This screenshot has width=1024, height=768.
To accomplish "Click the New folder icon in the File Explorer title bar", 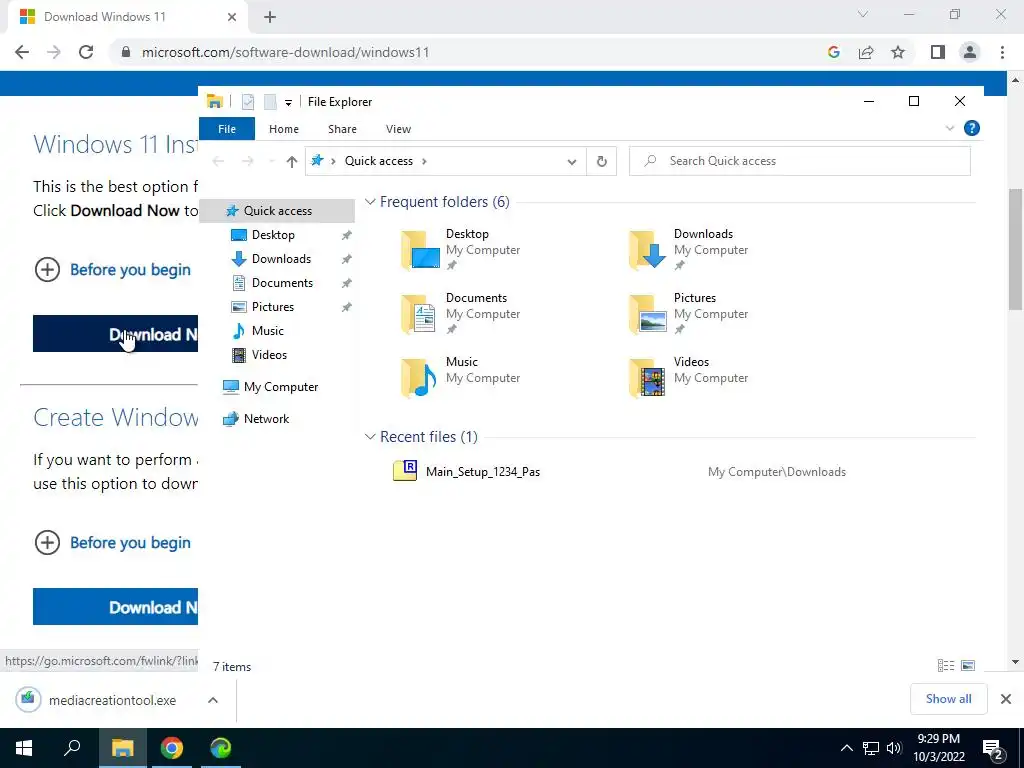I will pyautogui.click(x=270, y=102).
